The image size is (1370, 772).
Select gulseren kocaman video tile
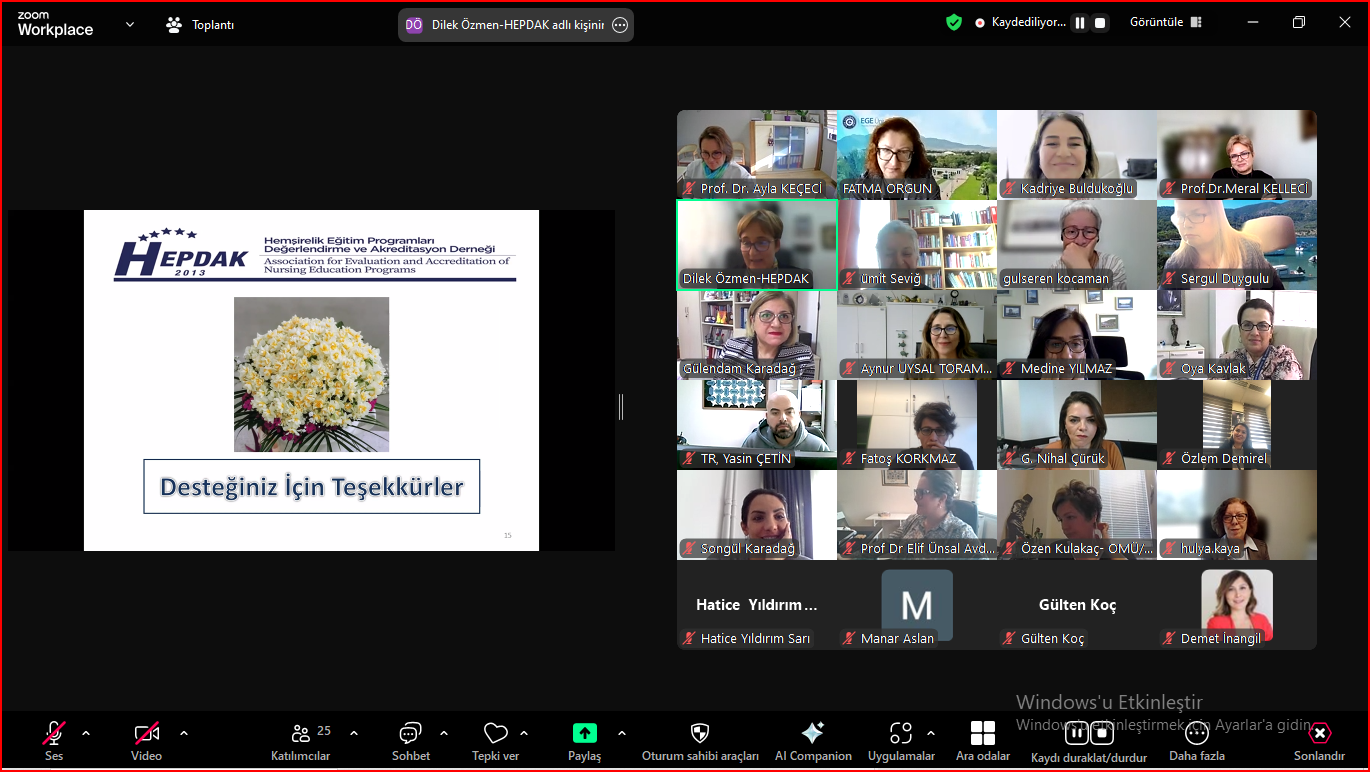[x=1077, y=245]
